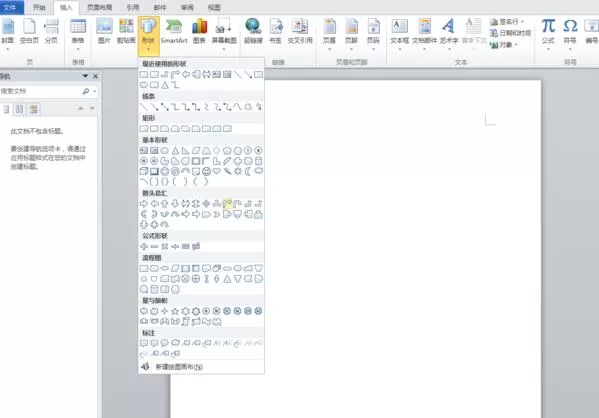Choose the flowchart document shape
Viewport: 599px width, 418px height.
tap(206, 269)
